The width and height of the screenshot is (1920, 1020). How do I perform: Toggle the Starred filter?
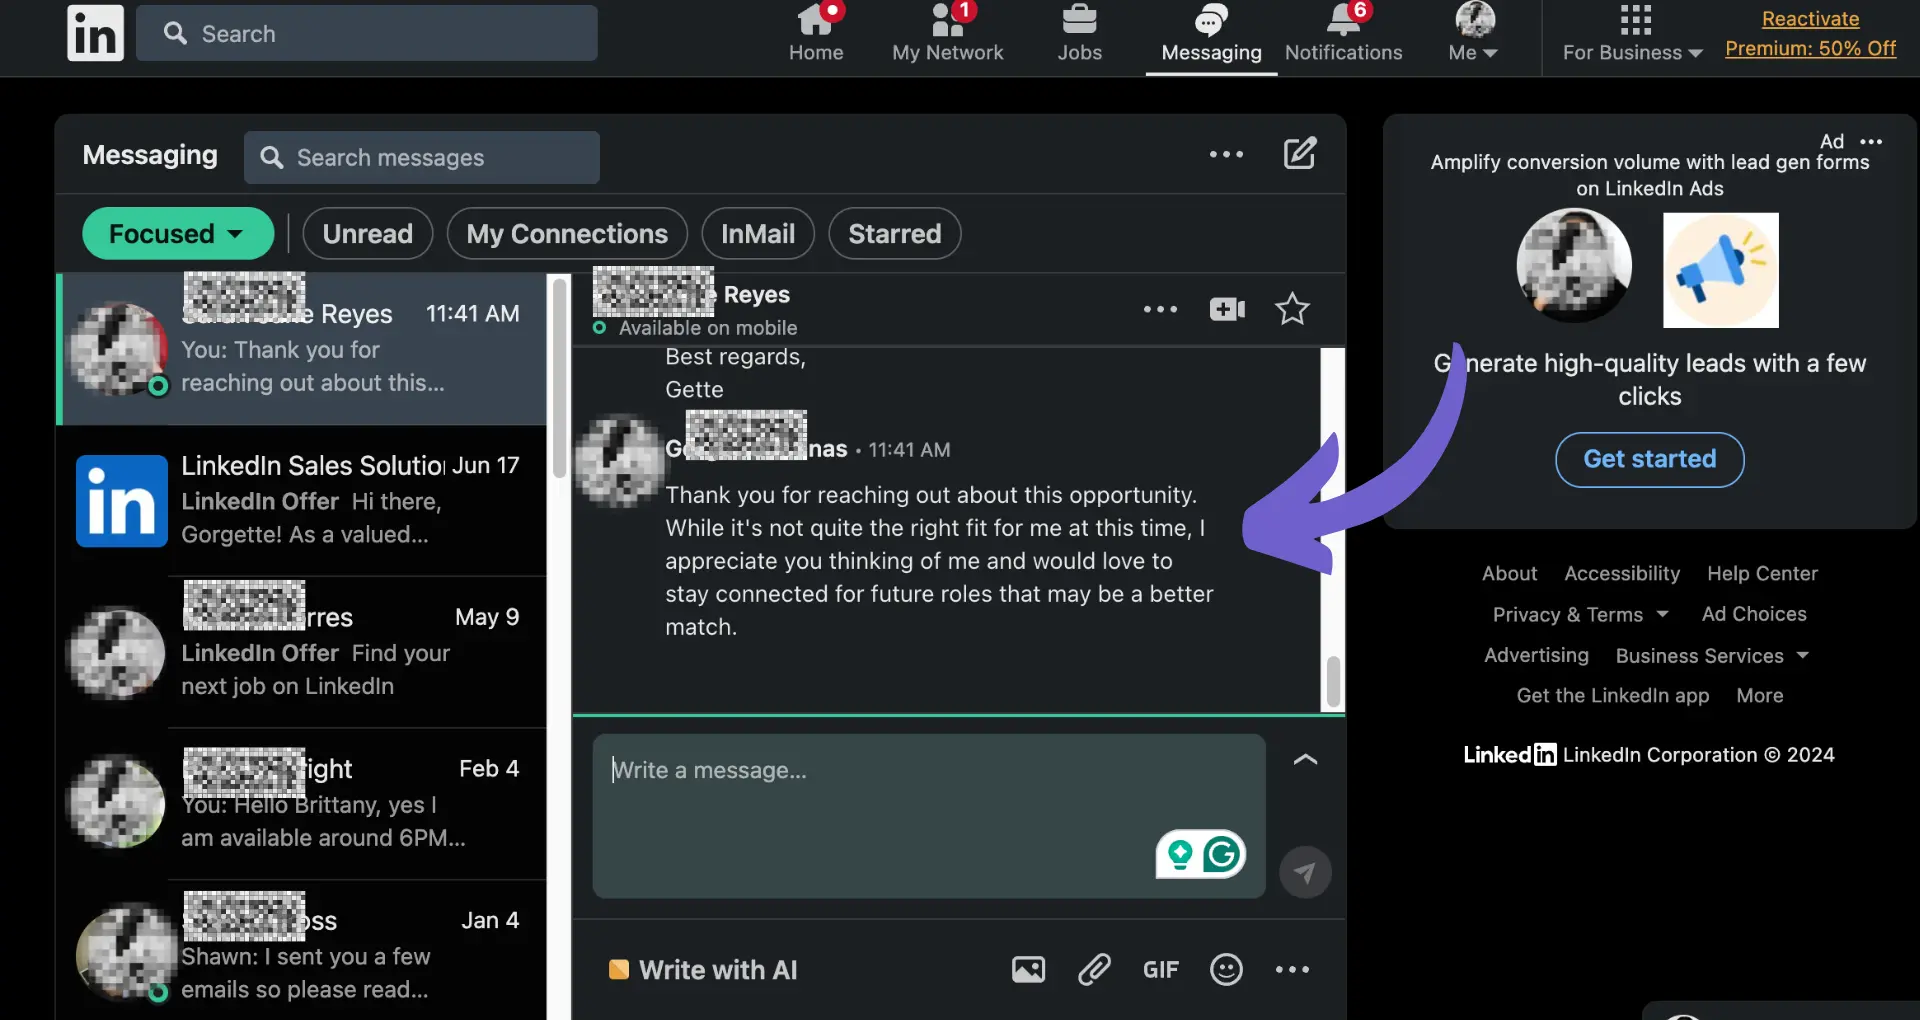click(x=895, y=234)
